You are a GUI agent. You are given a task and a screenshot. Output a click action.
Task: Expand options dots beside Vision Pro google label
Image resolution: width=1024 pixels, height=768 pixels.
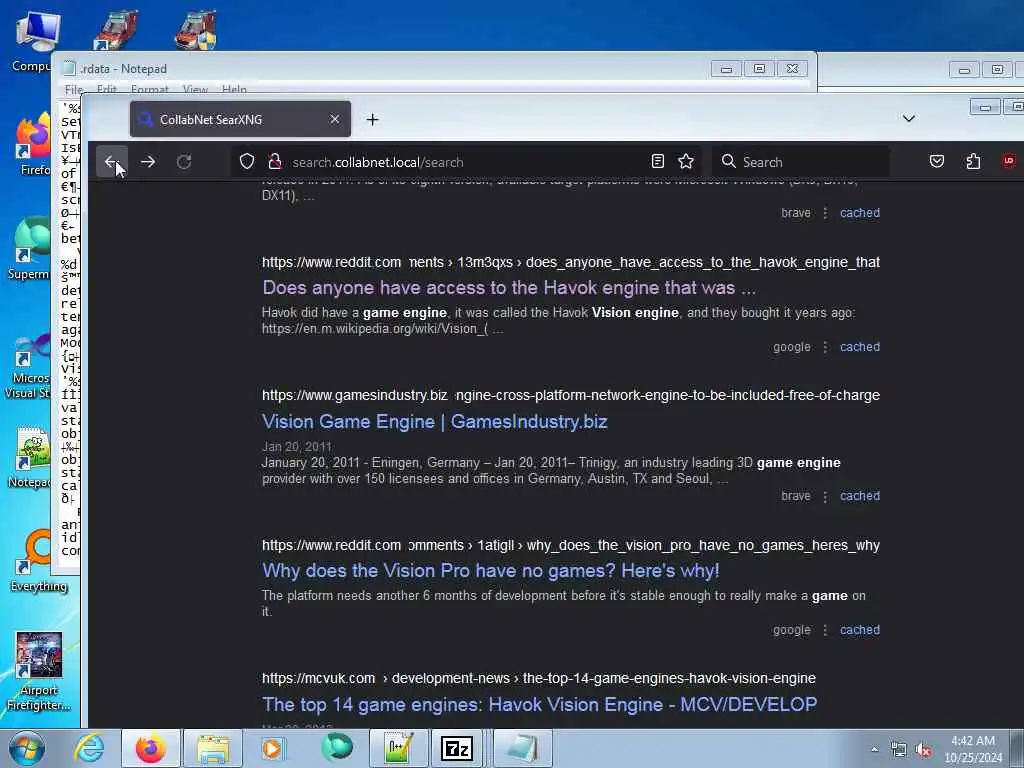point(825,630)
